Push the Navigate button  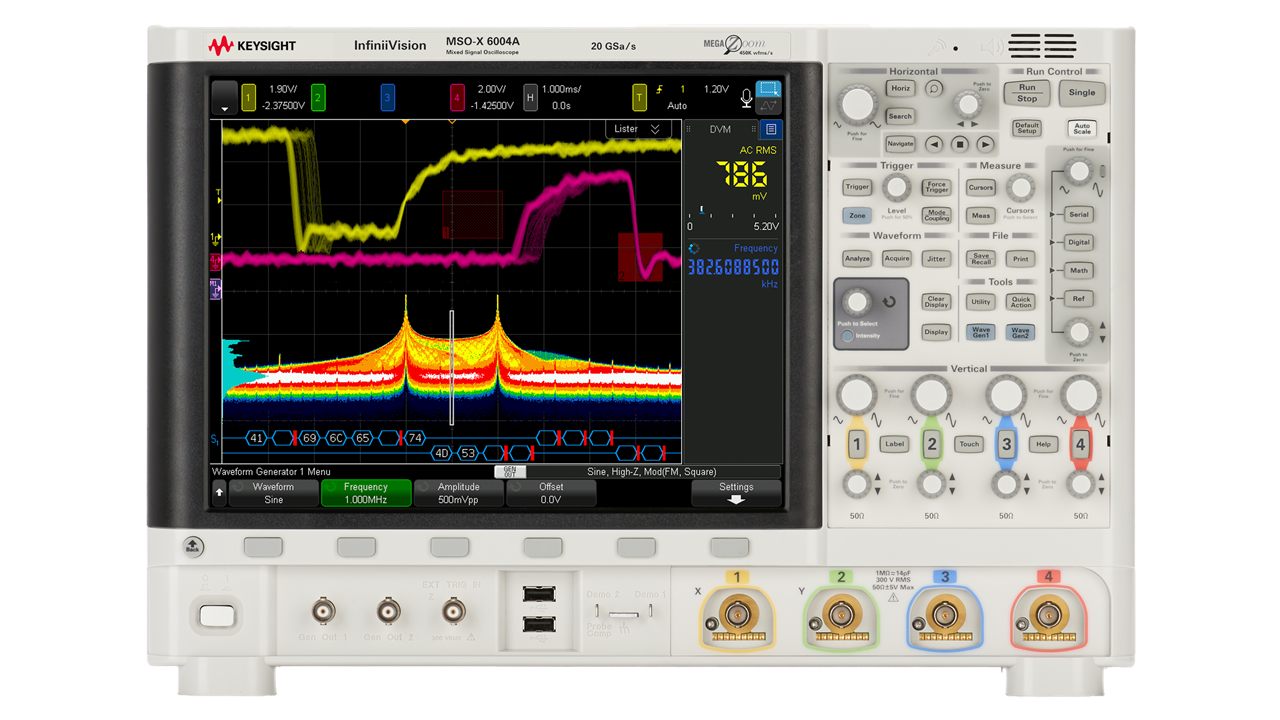pyautogui.click(x=900, y=144)
